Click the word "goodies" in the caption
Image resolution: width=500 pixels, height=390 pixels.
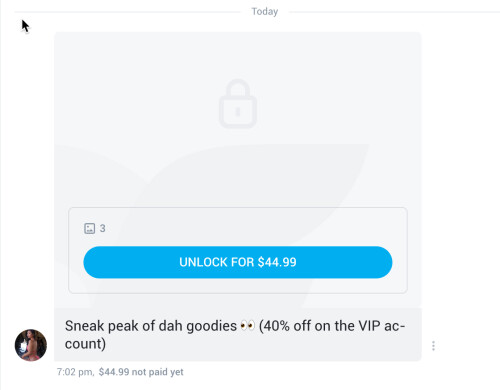[211, 327]
